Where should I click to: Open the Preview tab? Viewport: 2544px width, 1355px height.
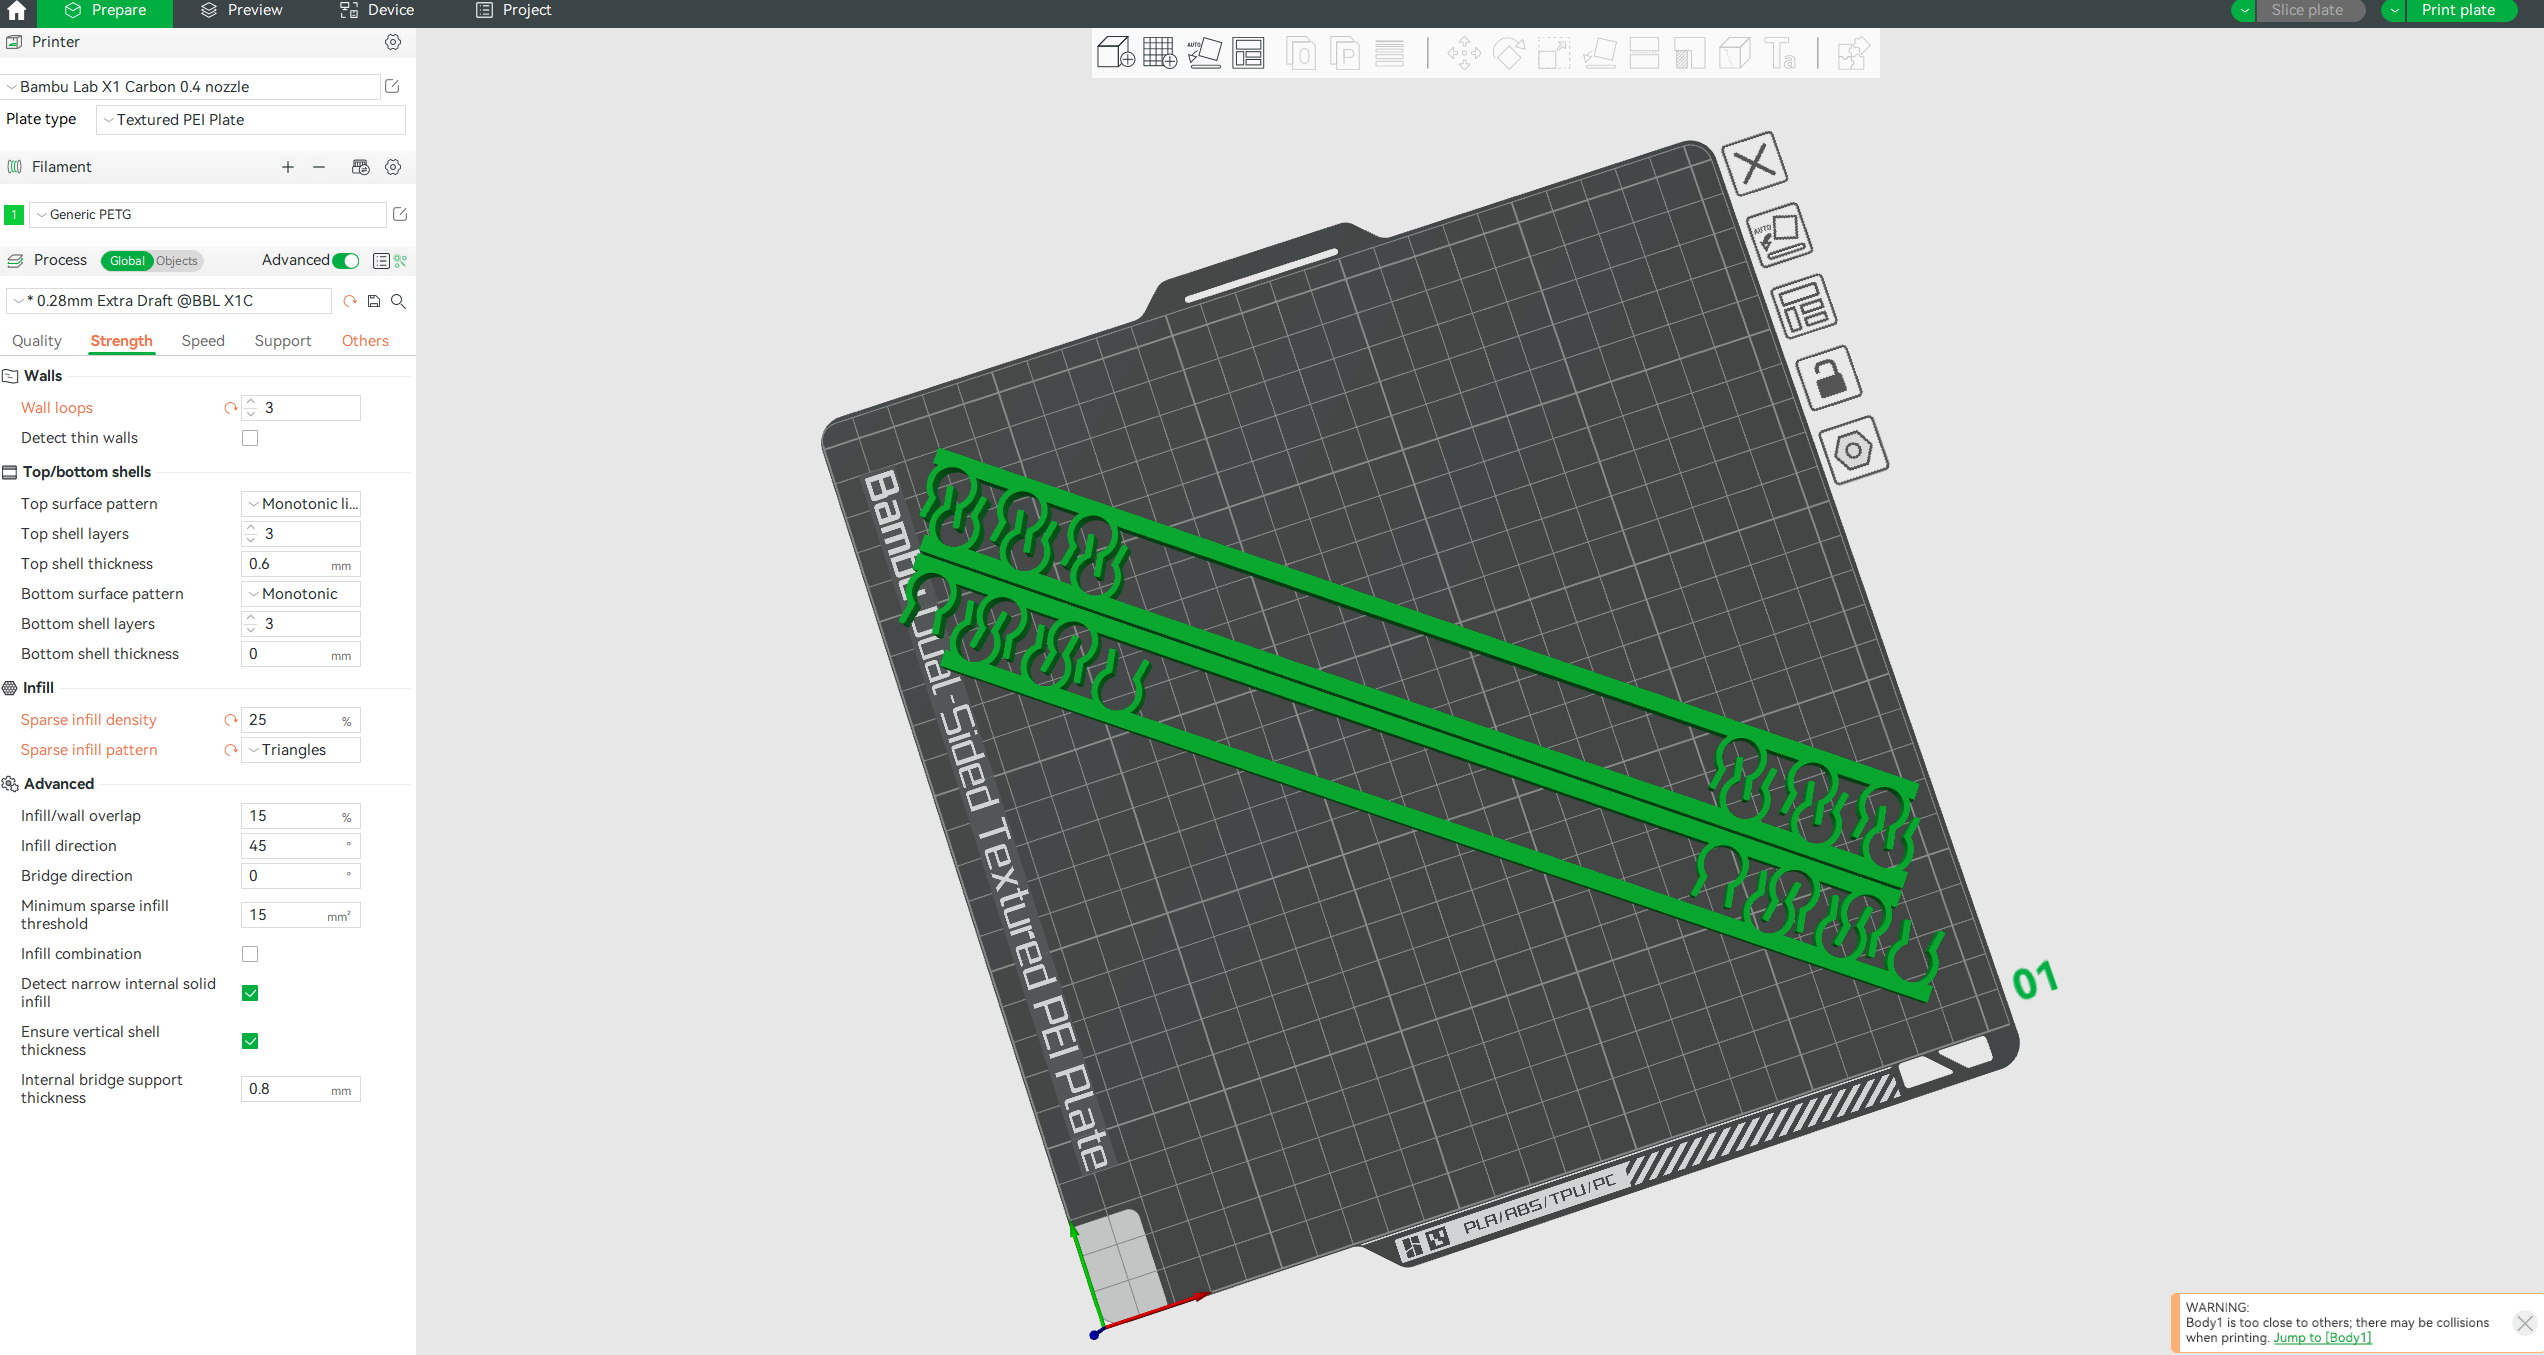(x=242, y=10)
